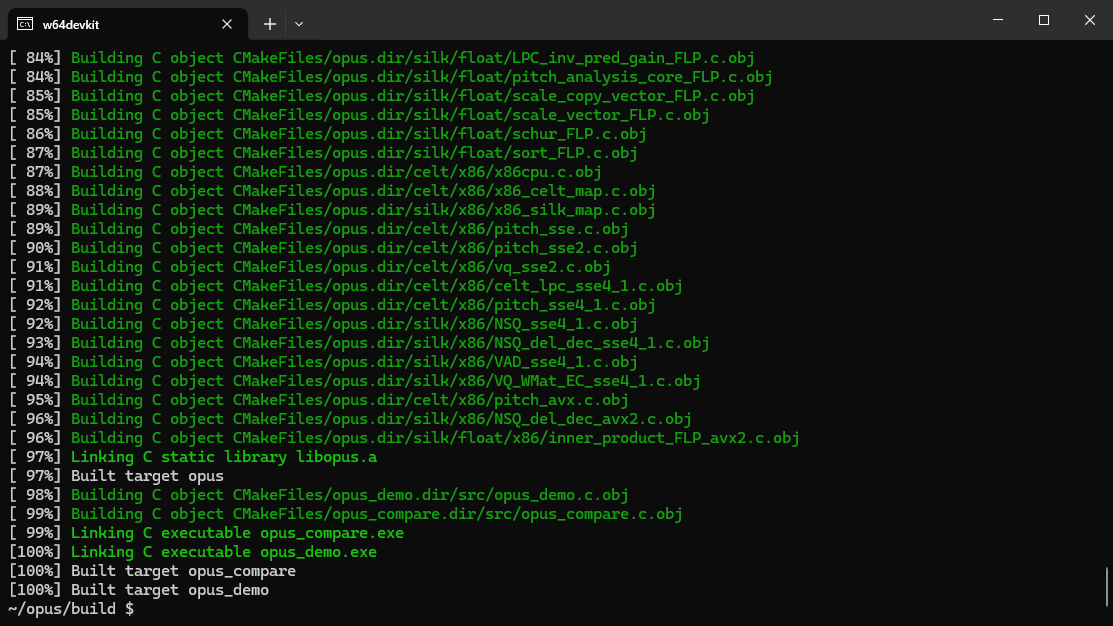Click the NSQ_del_dec_avx2.c.obj line
Viewport: 1113px width, 626px height.
point(350,419)
